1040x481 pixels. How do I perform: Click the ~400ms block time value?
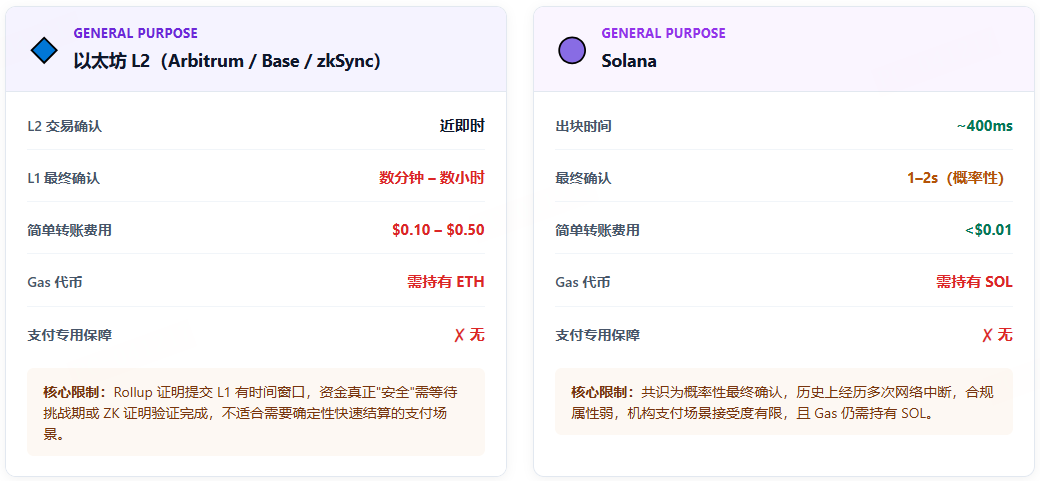point(984,126)
